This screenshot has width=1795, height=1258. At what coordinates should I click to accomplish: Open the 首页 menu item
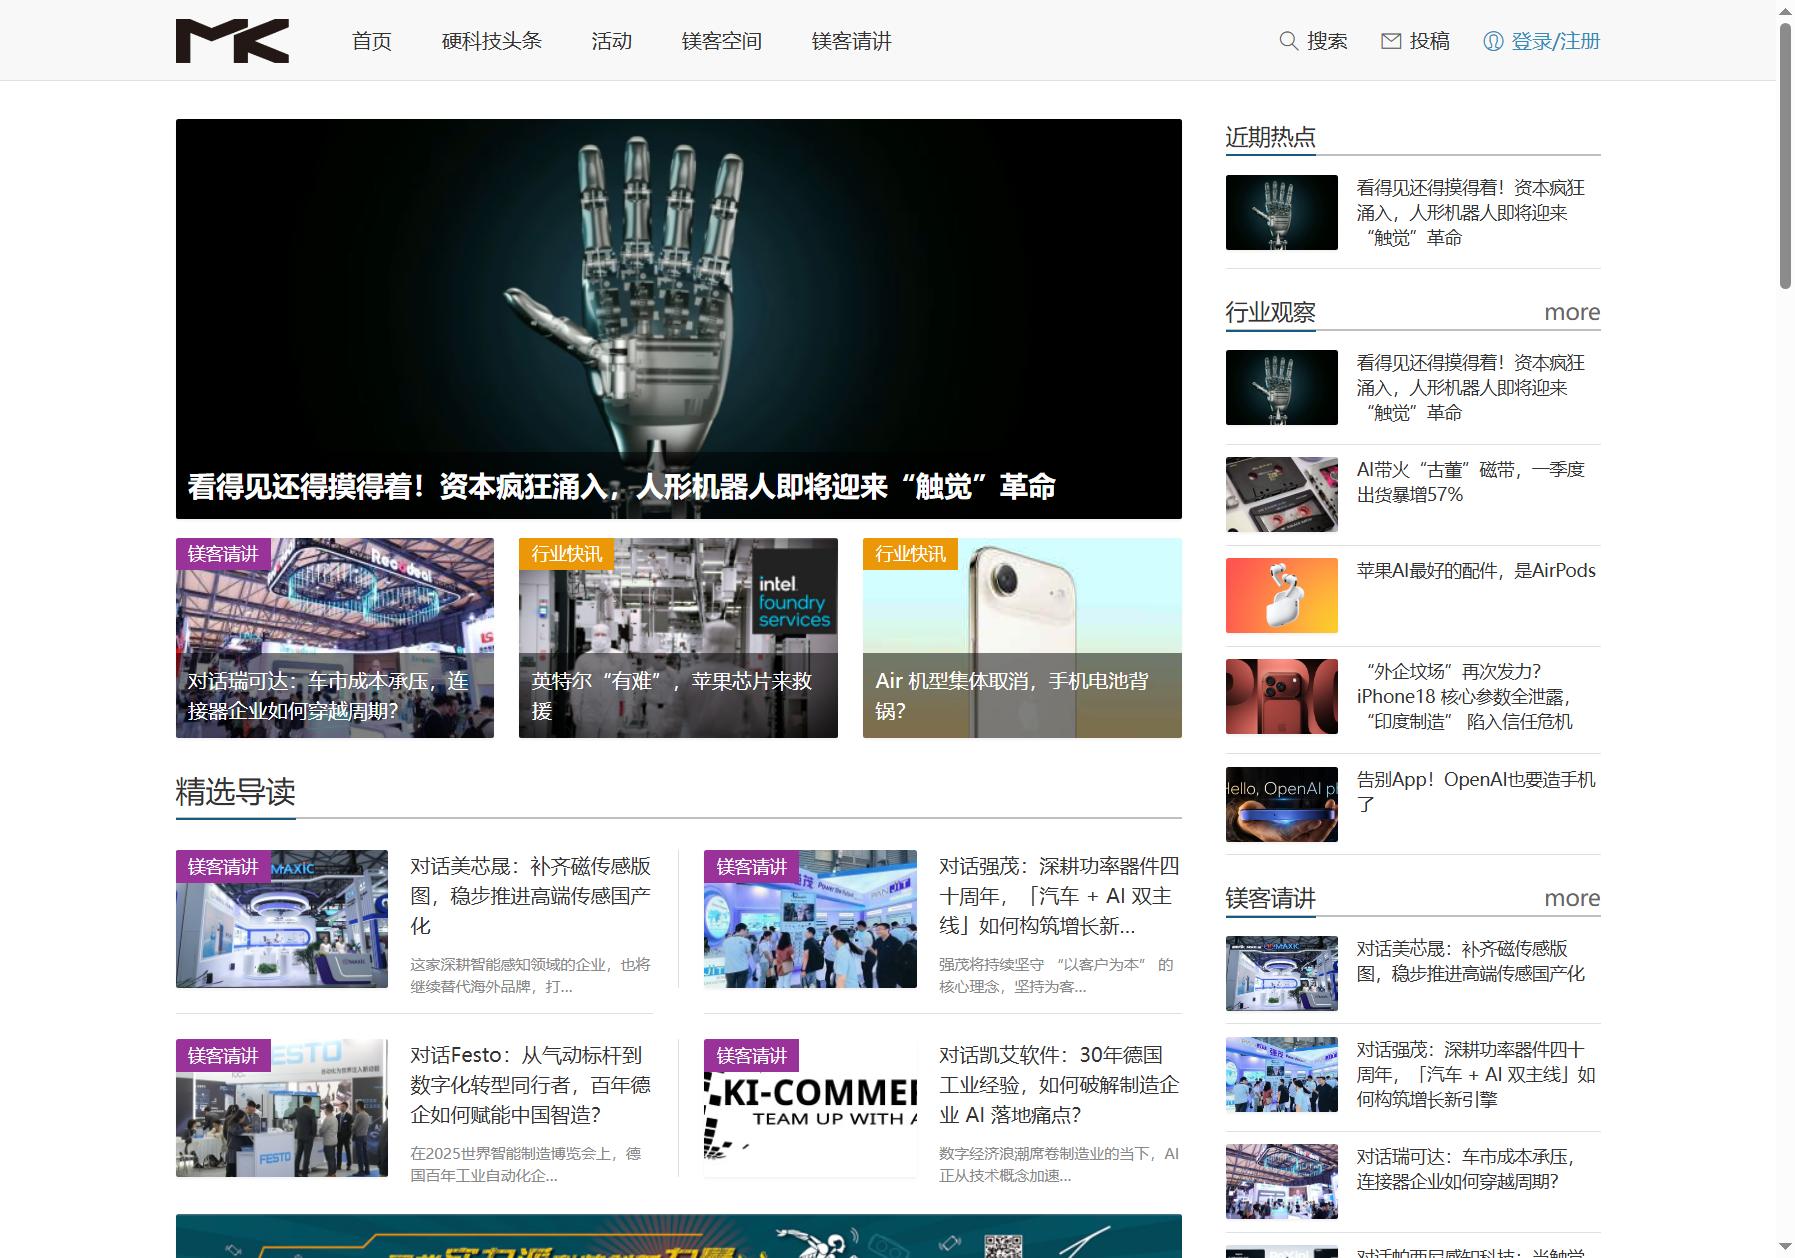coord(372,41)
